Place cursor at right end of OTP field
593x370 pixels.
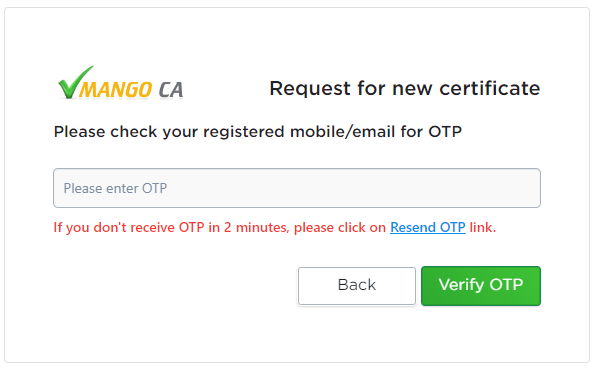[x=531, y=188]
